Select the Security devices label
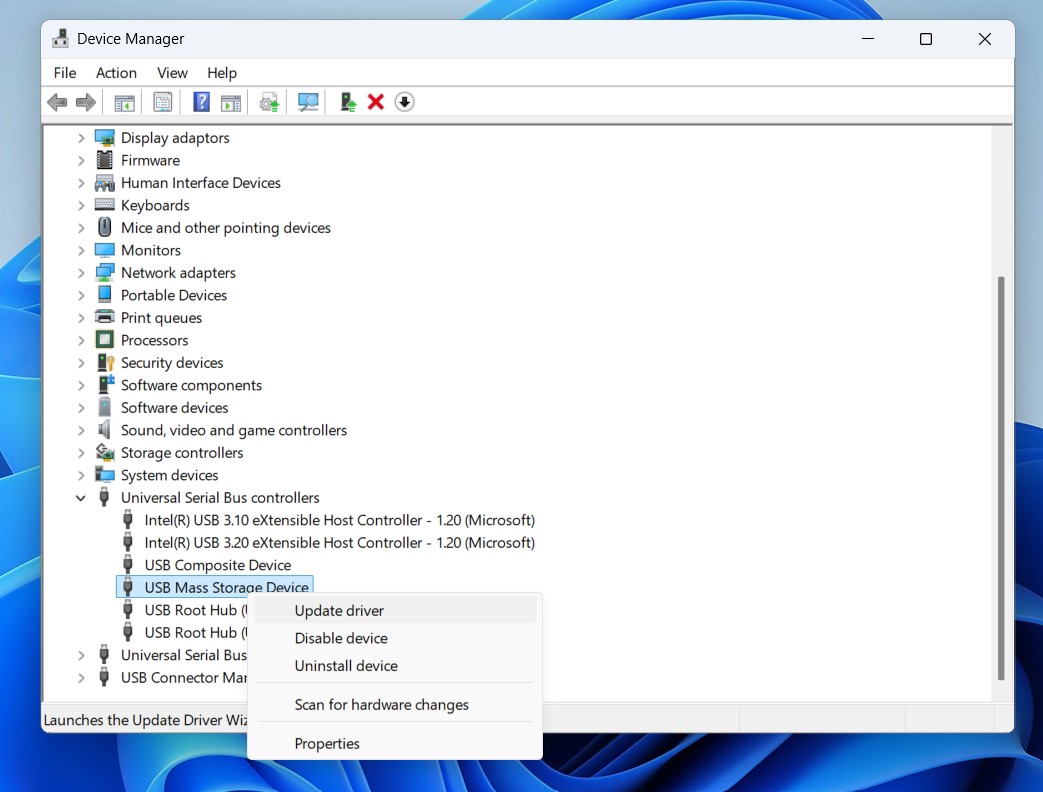The width and height of the screenshot is (1043, 792). (172, 363)
